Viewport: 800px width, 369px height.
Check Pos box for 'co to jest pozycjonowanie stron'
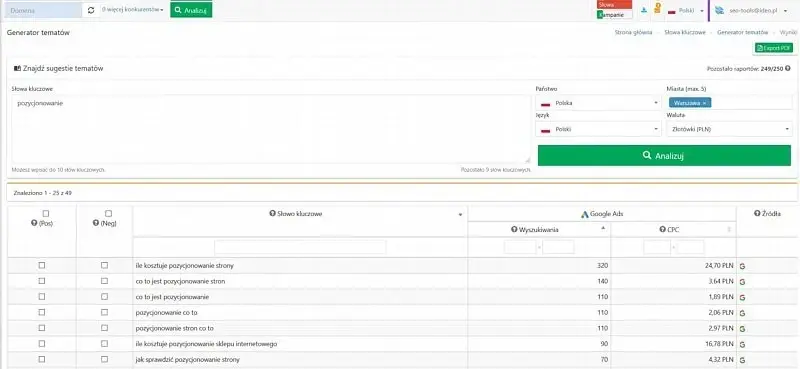42,281
